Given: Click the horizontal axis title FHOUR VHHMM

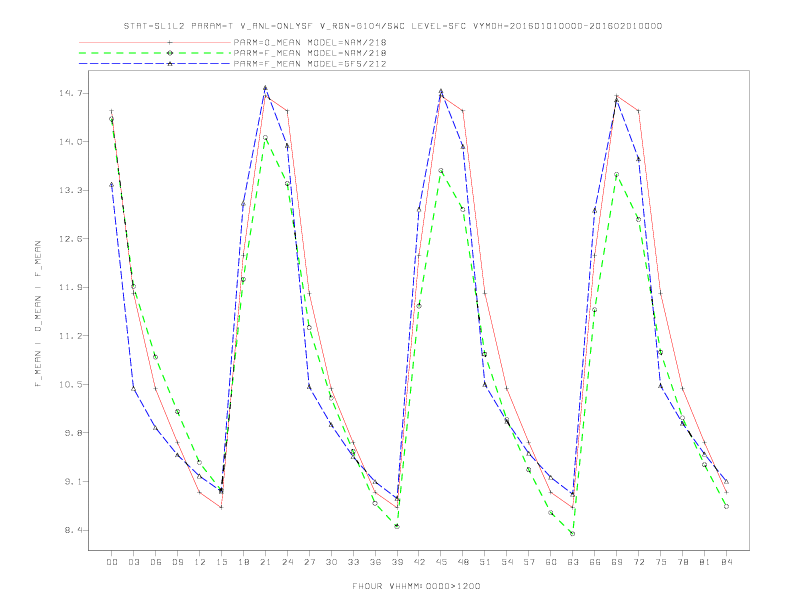Looking at the screenshot, I should [416, 586].
